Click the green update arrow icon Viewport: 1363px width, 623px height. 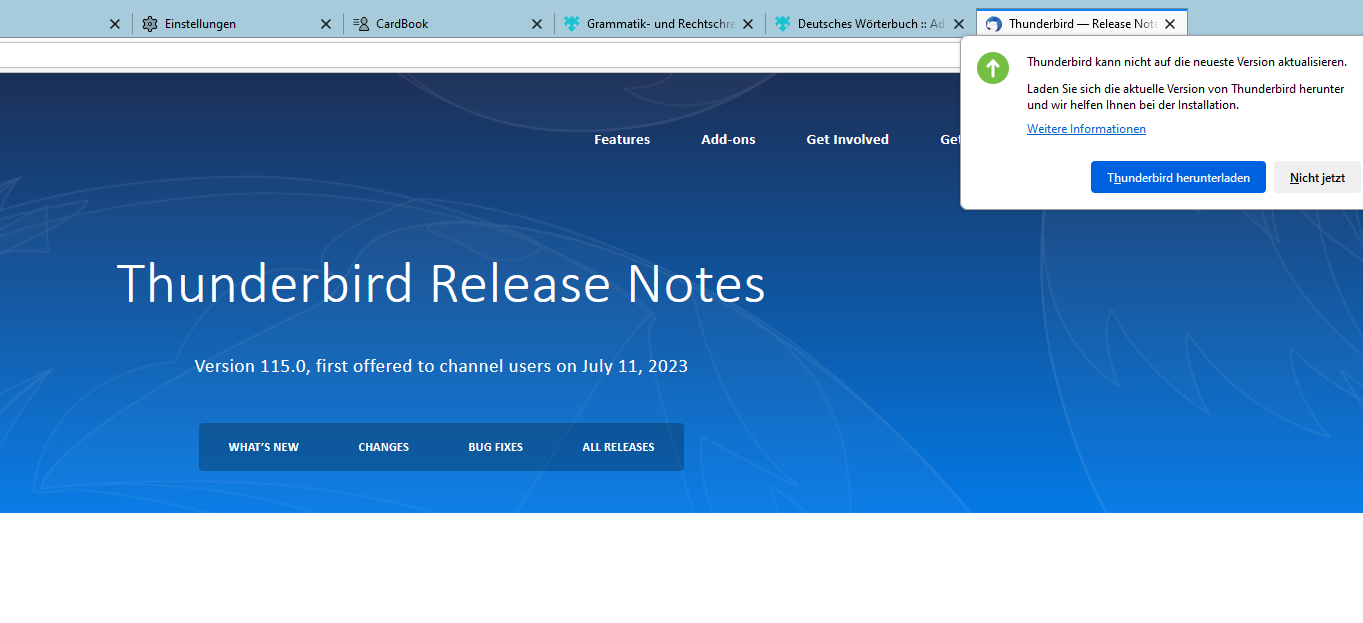point(993,68)
